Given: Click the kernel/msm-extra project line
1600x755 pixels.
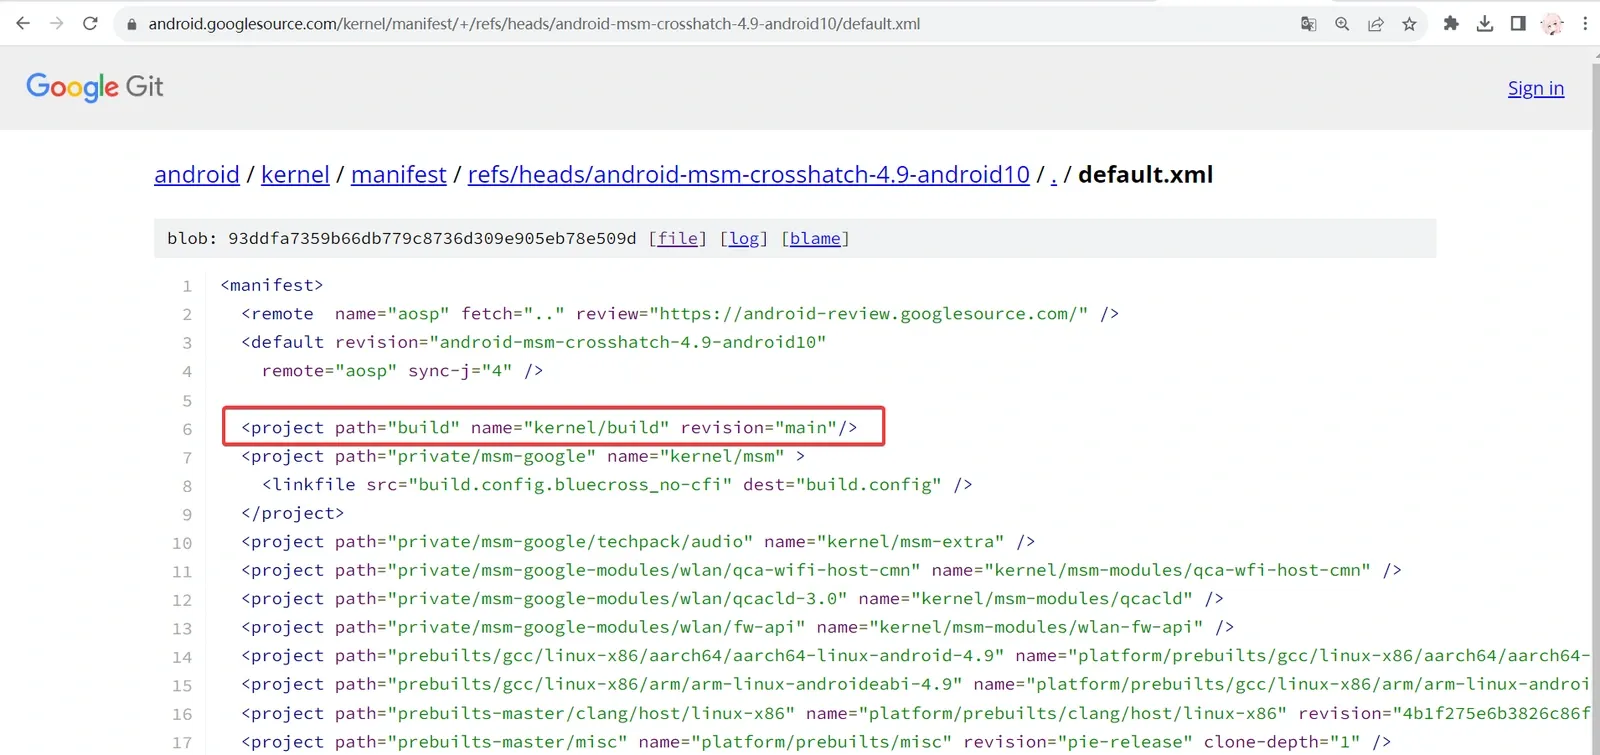Looking at the screenshot, I should click(638, 541).
